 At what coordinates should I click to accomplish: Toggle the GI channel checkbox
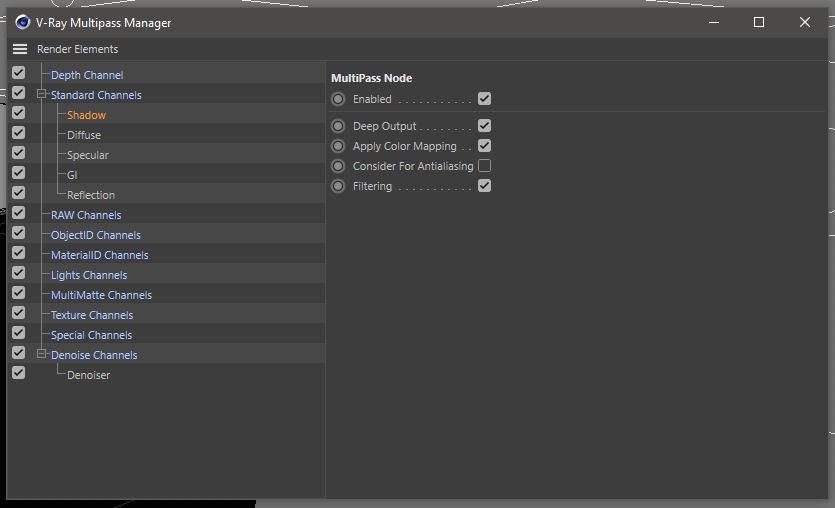19,173
